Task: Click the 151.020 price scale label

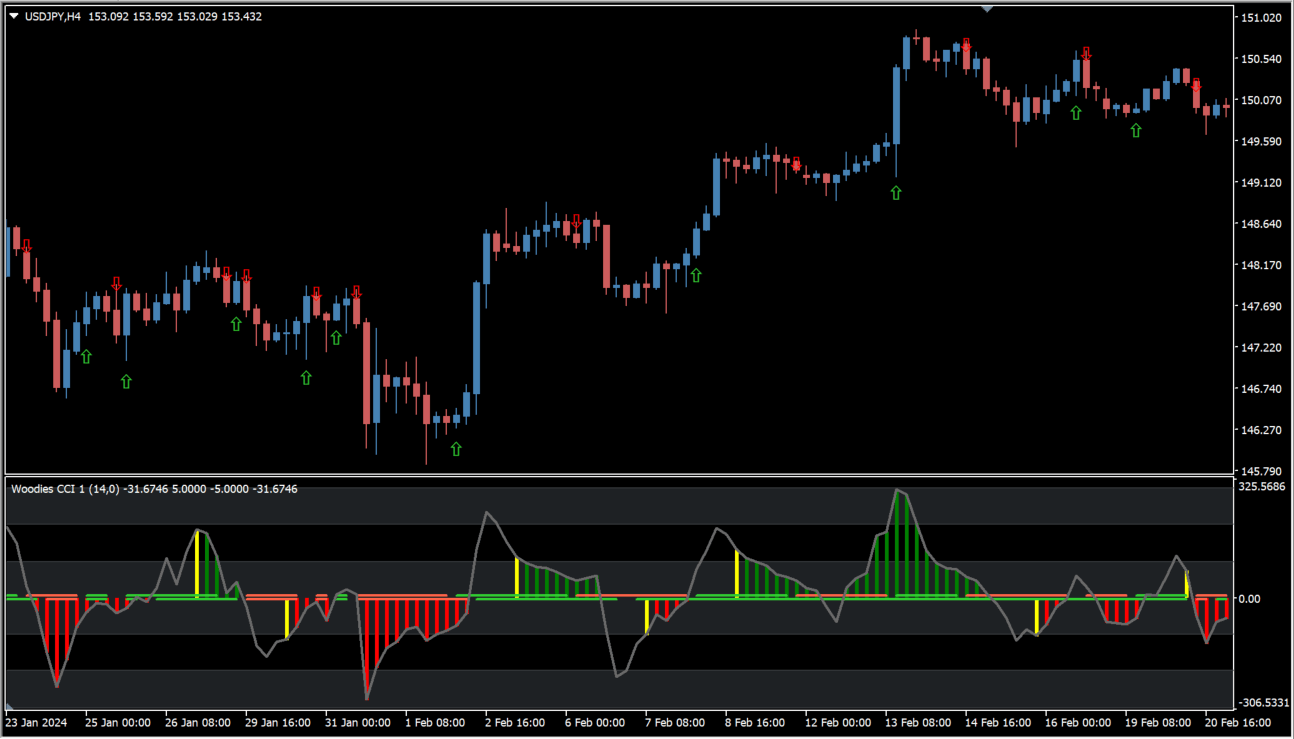Action: pos(1260,18)
